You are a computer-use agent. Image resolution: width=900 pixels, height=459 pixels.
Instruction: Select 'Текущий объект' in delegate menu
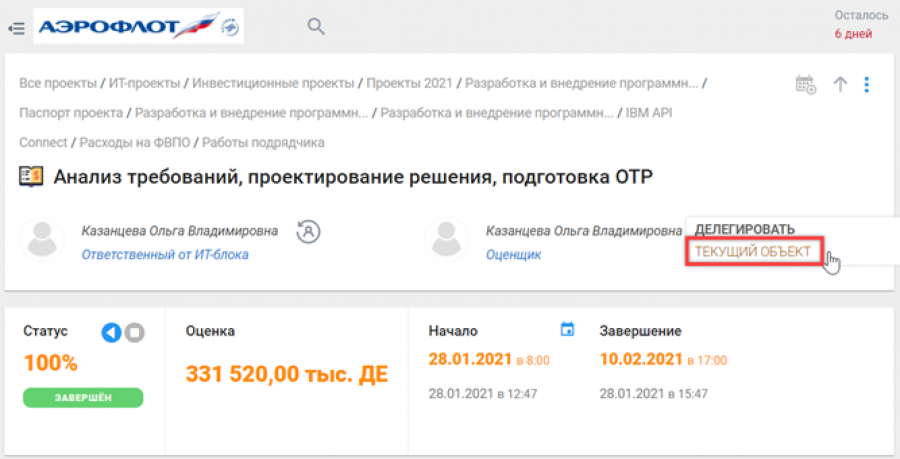pos(753,252)
